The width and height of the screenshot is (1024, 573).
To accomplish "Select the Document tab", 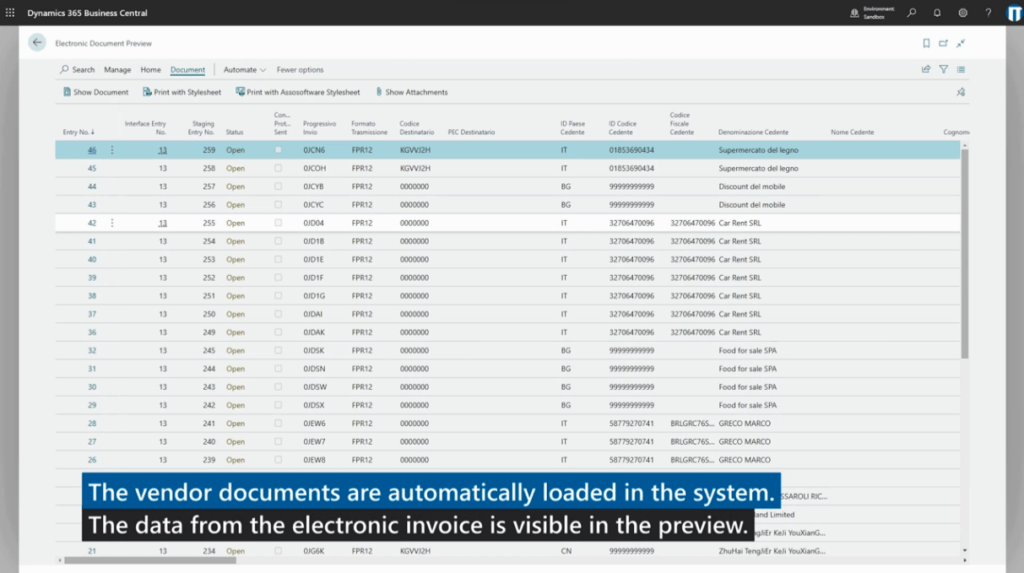I will coord(187,69).
